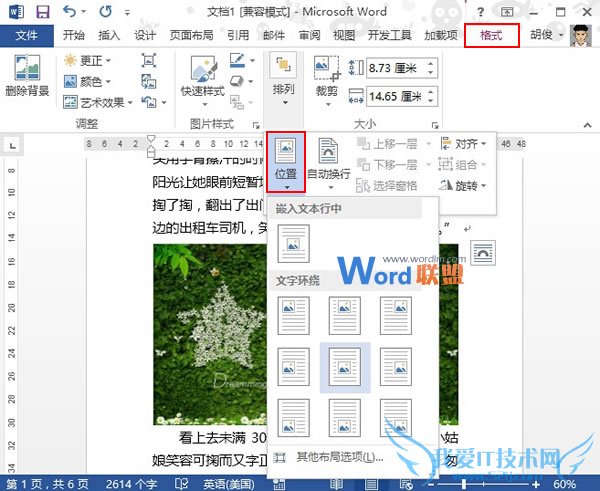Open the File (文件) tab
This screenshot has width=600, height=491.
27,36
